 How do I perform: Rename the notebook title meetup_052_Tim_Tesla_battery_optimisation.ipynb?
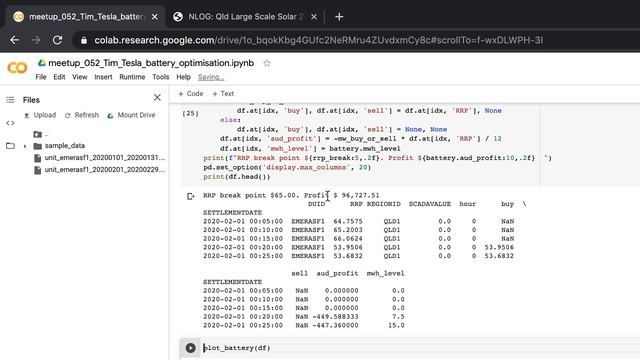pos(151,63)
